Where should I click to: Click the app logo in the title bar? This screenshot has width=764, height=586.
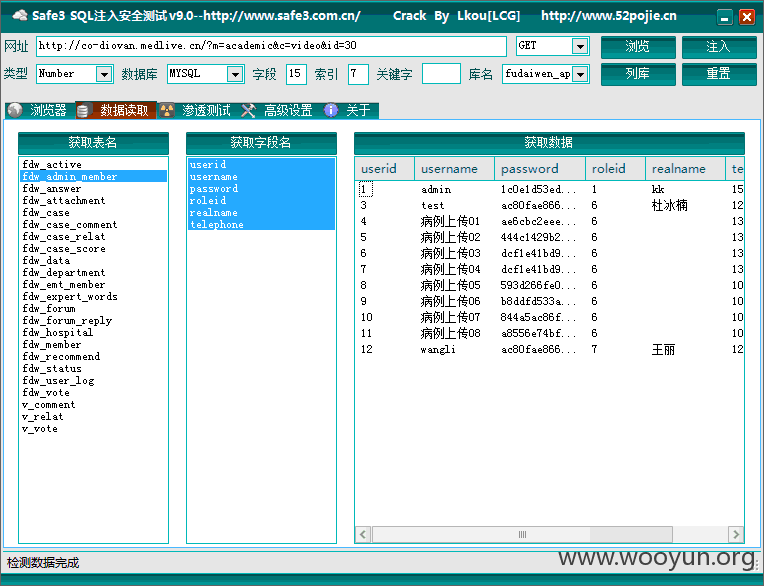(x=20, y=16)
